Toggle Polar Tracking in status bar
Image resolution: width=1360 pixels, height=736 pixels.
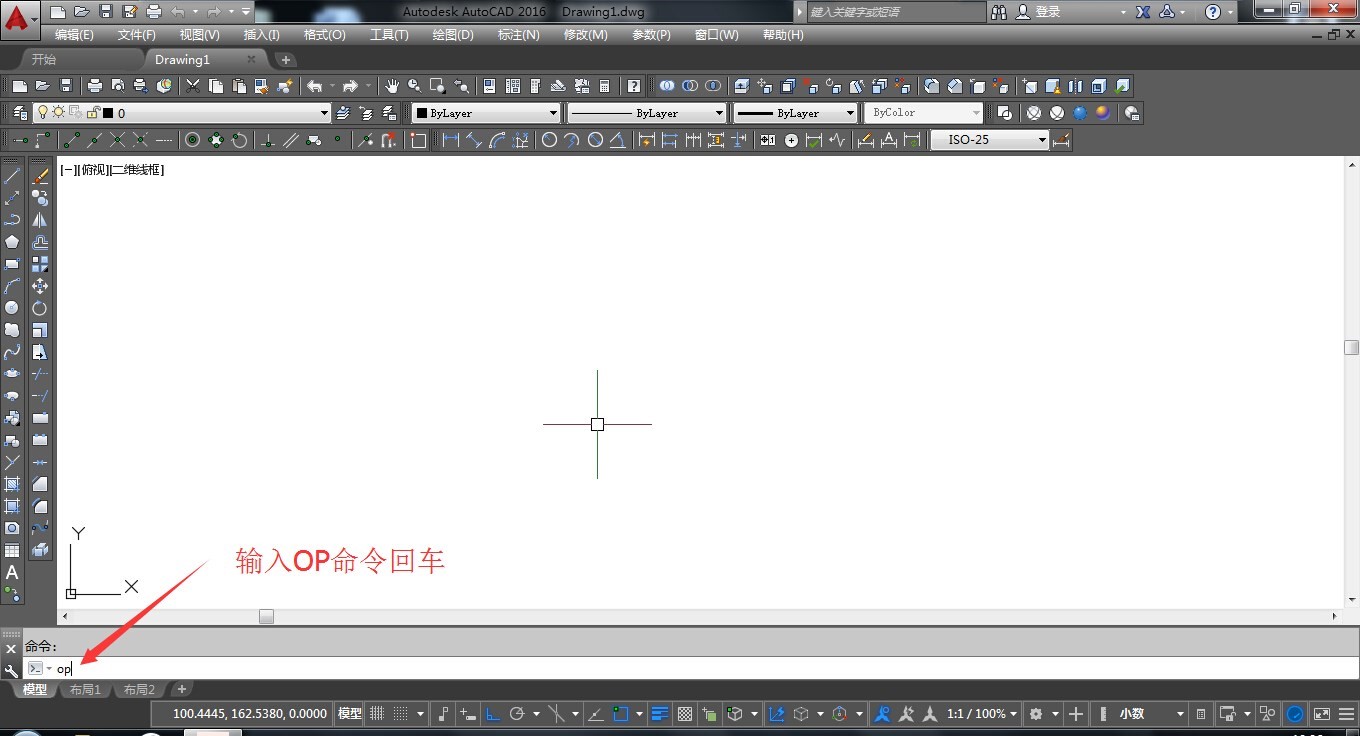(x=517, y=714)
